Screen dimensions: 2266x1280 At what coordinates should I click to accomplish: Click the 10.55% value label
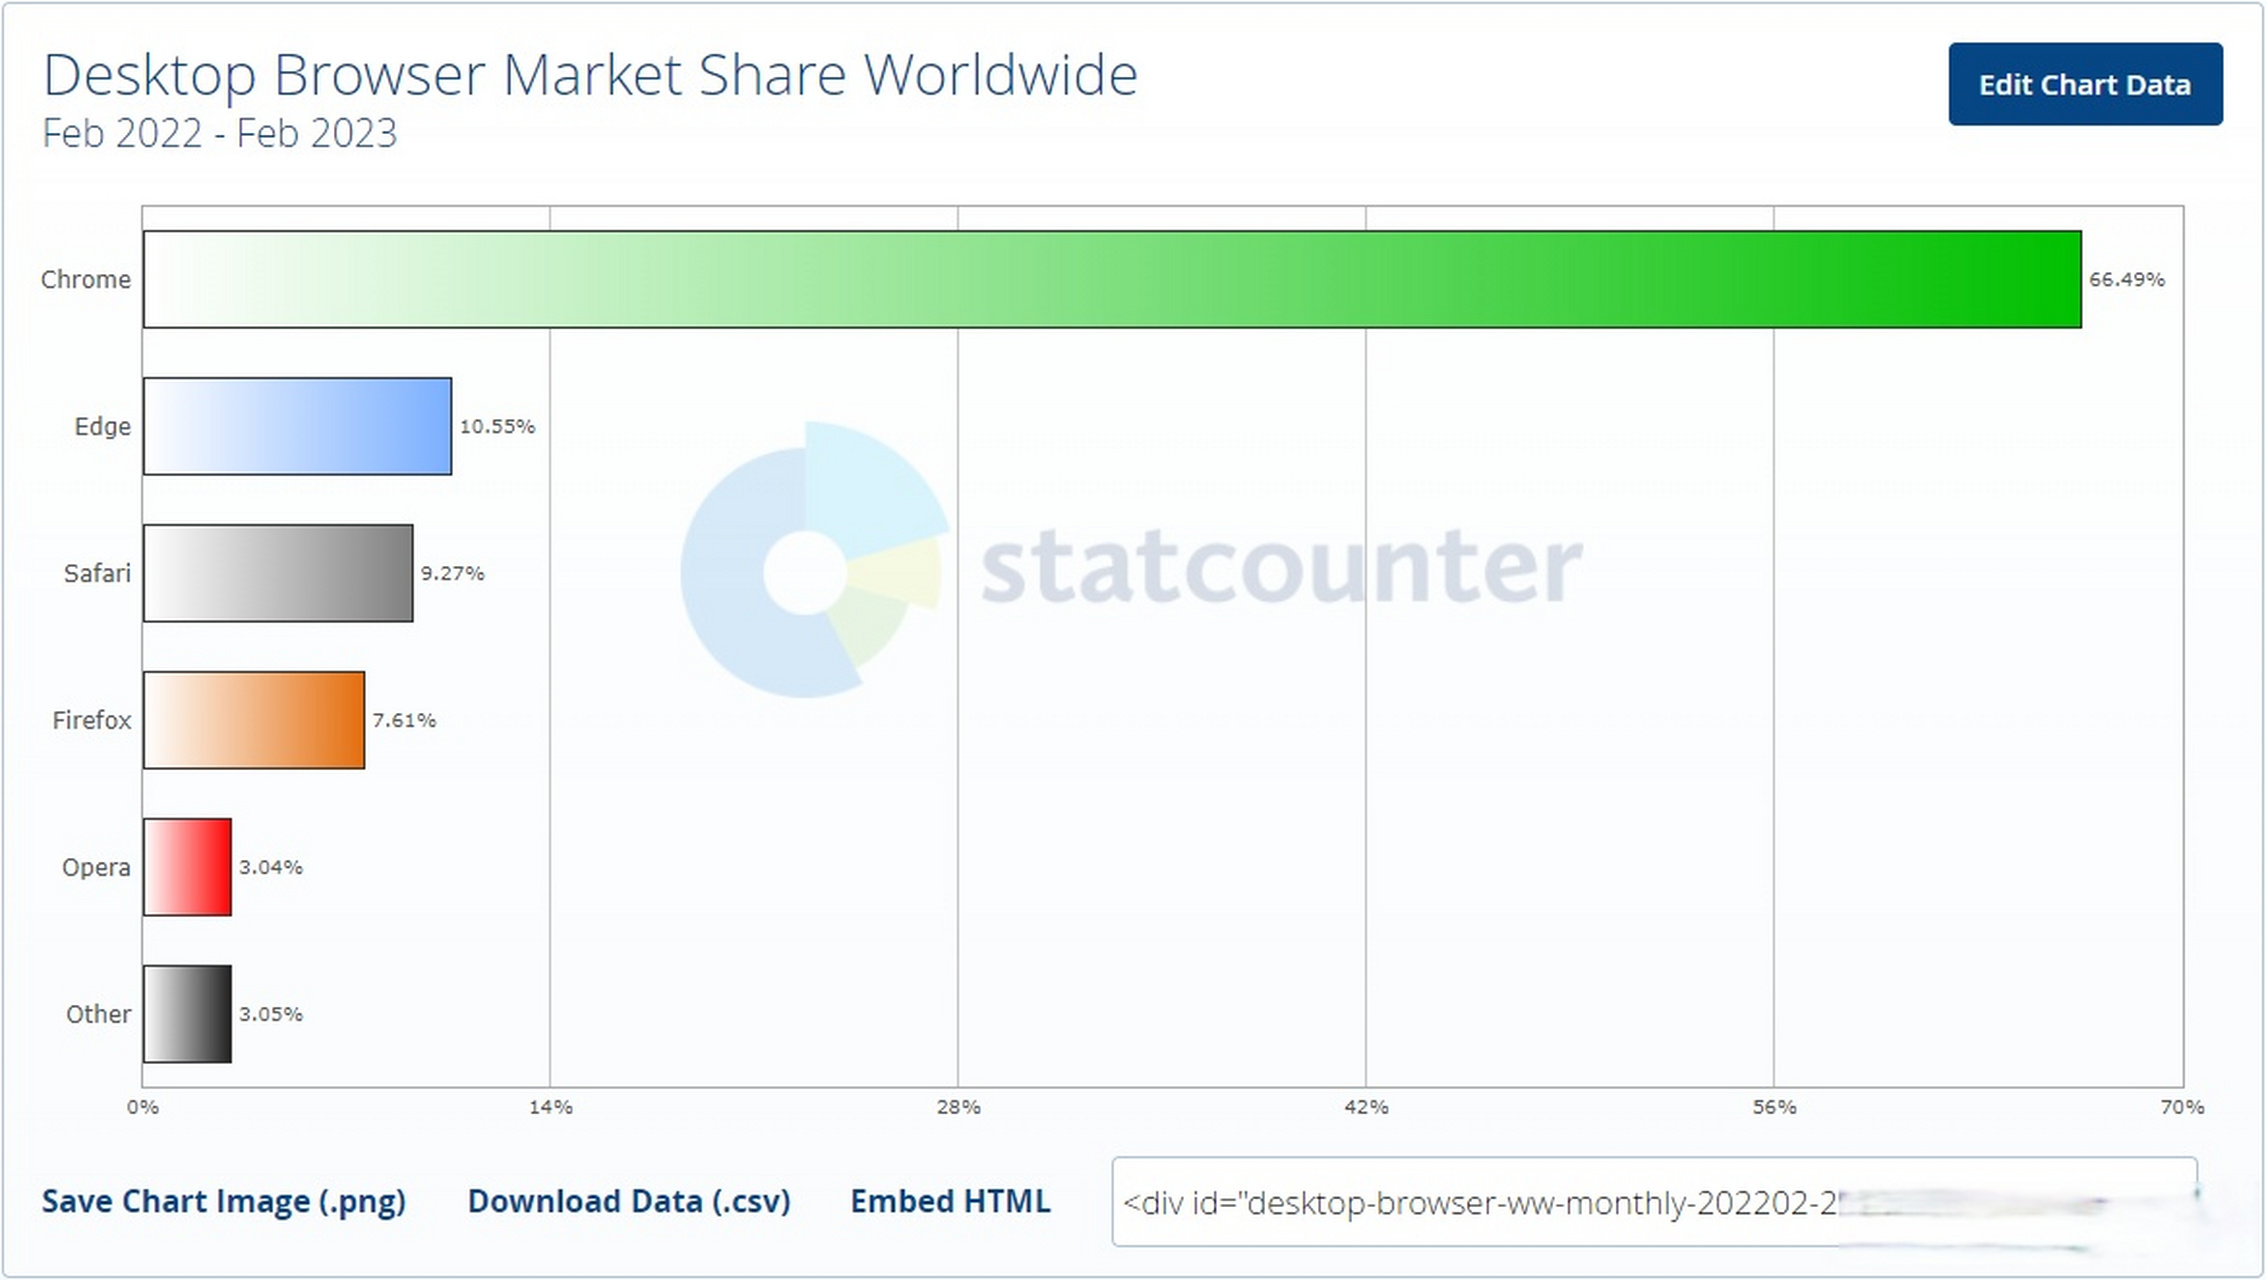tap(497, 426)
